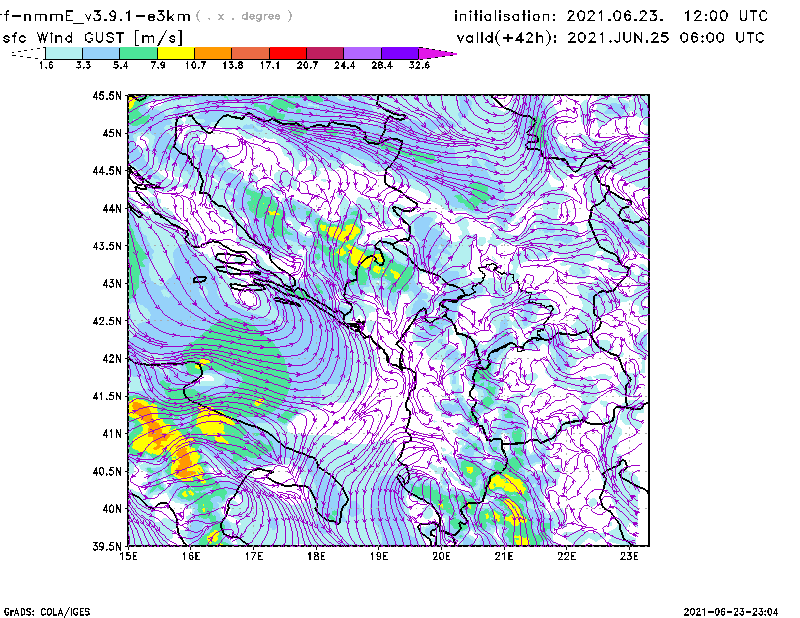Click the 44.5N latitude label

[107, 170]
